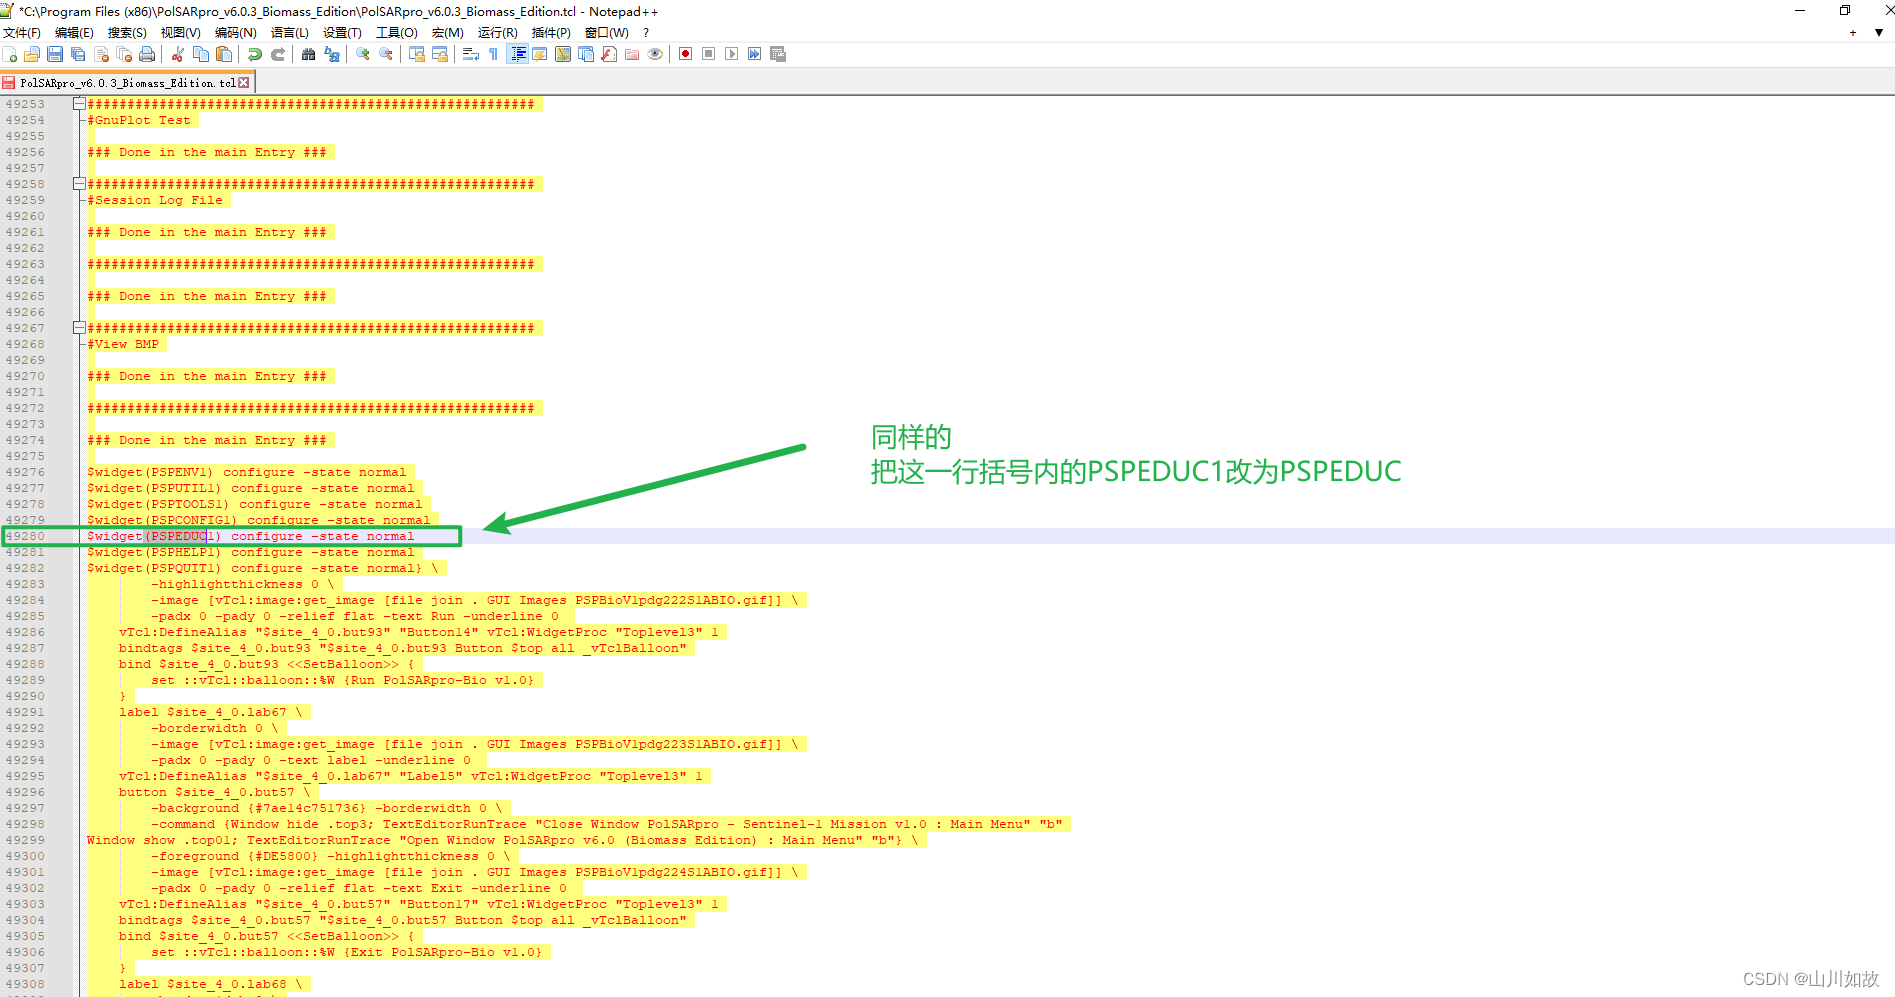This screenshot has width=1895, height=997.
Task: Click the '#Session Log File' comment line
Action: coord(155,200)
